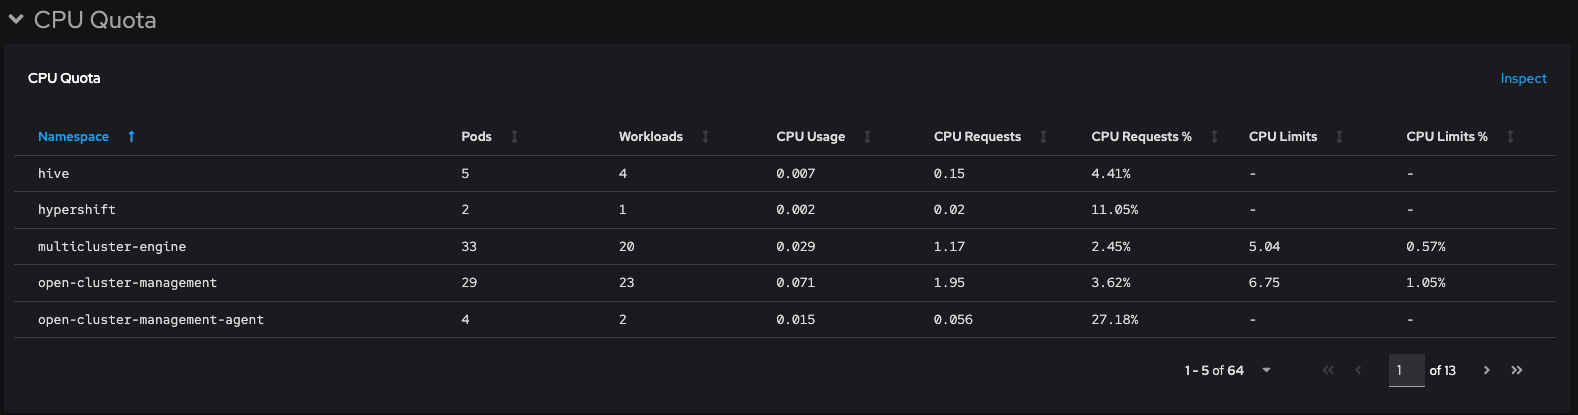Click the hive namespace row
The image size is (1578, 415).
(54, 174)
